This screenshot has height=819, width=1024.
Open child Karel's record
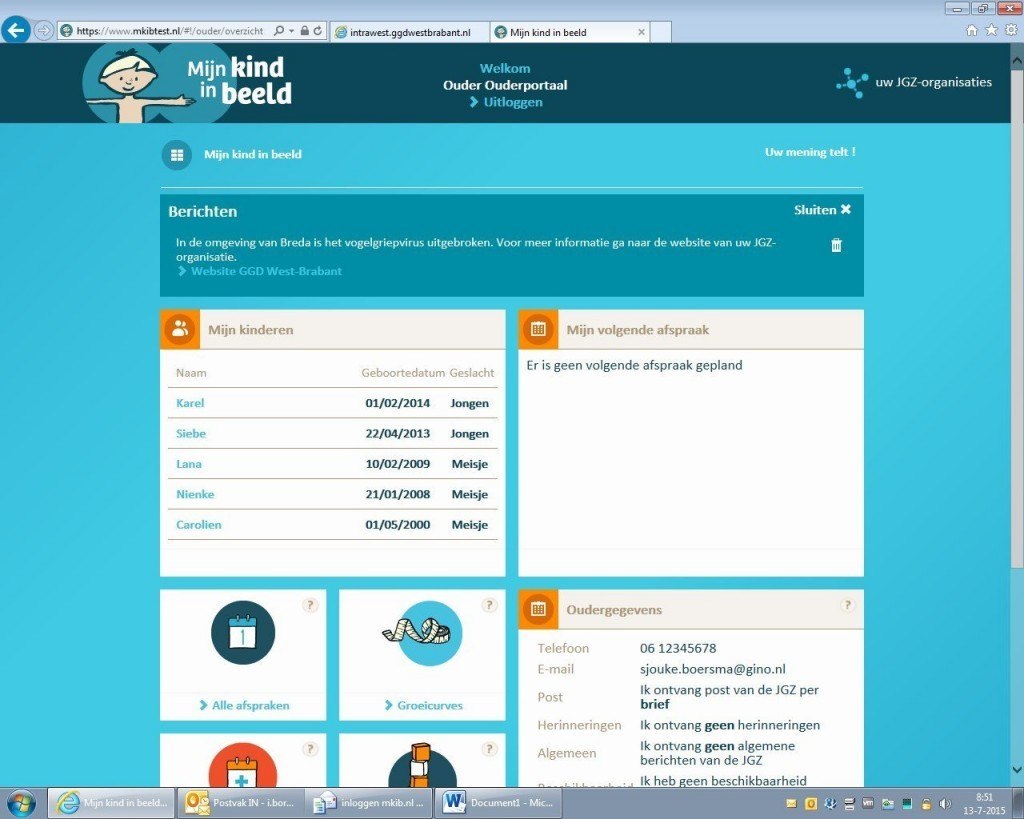click(x=190, y=403)
